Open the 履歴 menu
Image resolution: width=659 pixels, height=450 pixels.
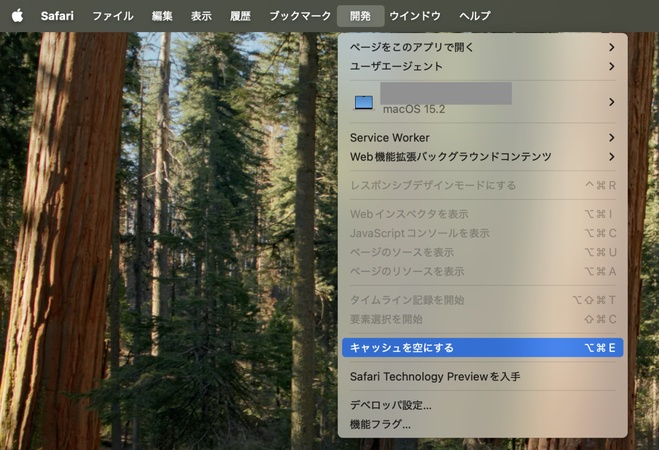240,16
